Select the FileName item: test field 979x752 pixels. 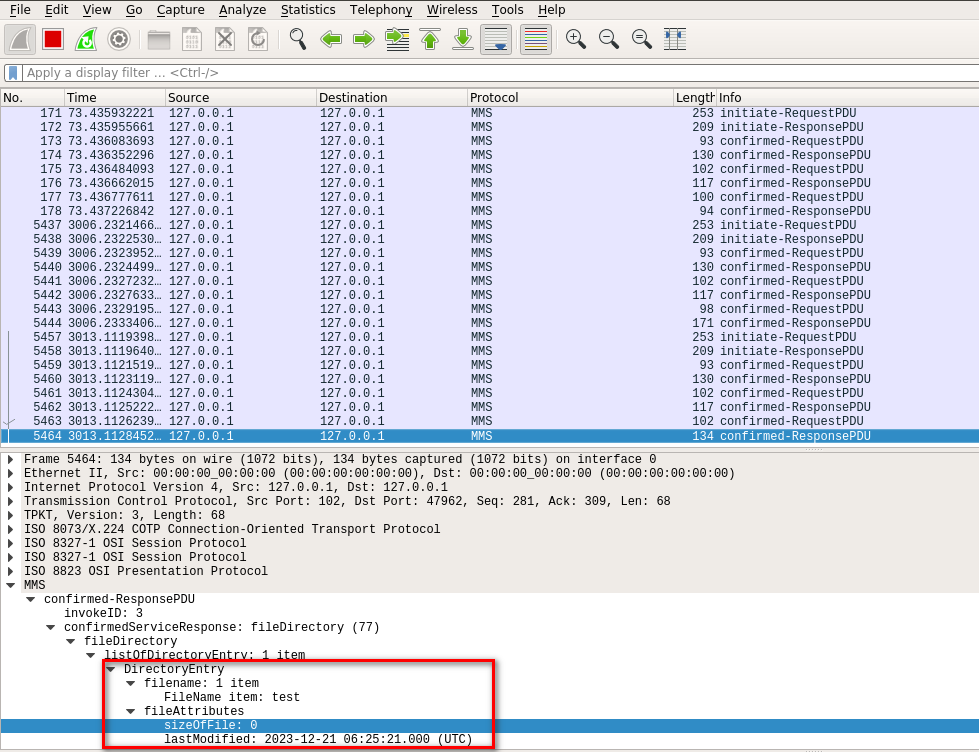tap(232, 697)
